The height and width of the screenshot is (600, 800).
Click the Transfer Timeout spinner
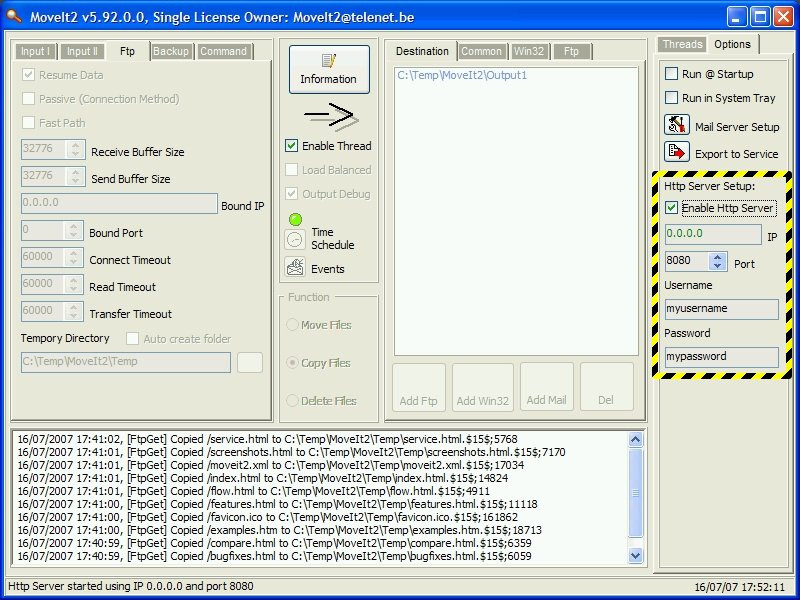(x=74, y=312)
